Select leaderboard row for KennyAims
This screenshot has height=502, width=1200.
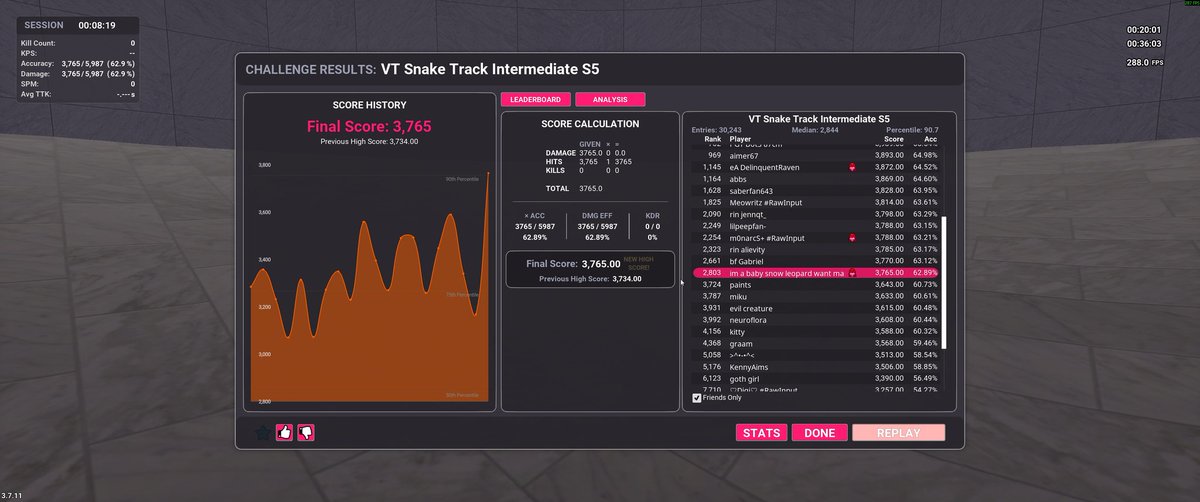click(x=815, y=367)
